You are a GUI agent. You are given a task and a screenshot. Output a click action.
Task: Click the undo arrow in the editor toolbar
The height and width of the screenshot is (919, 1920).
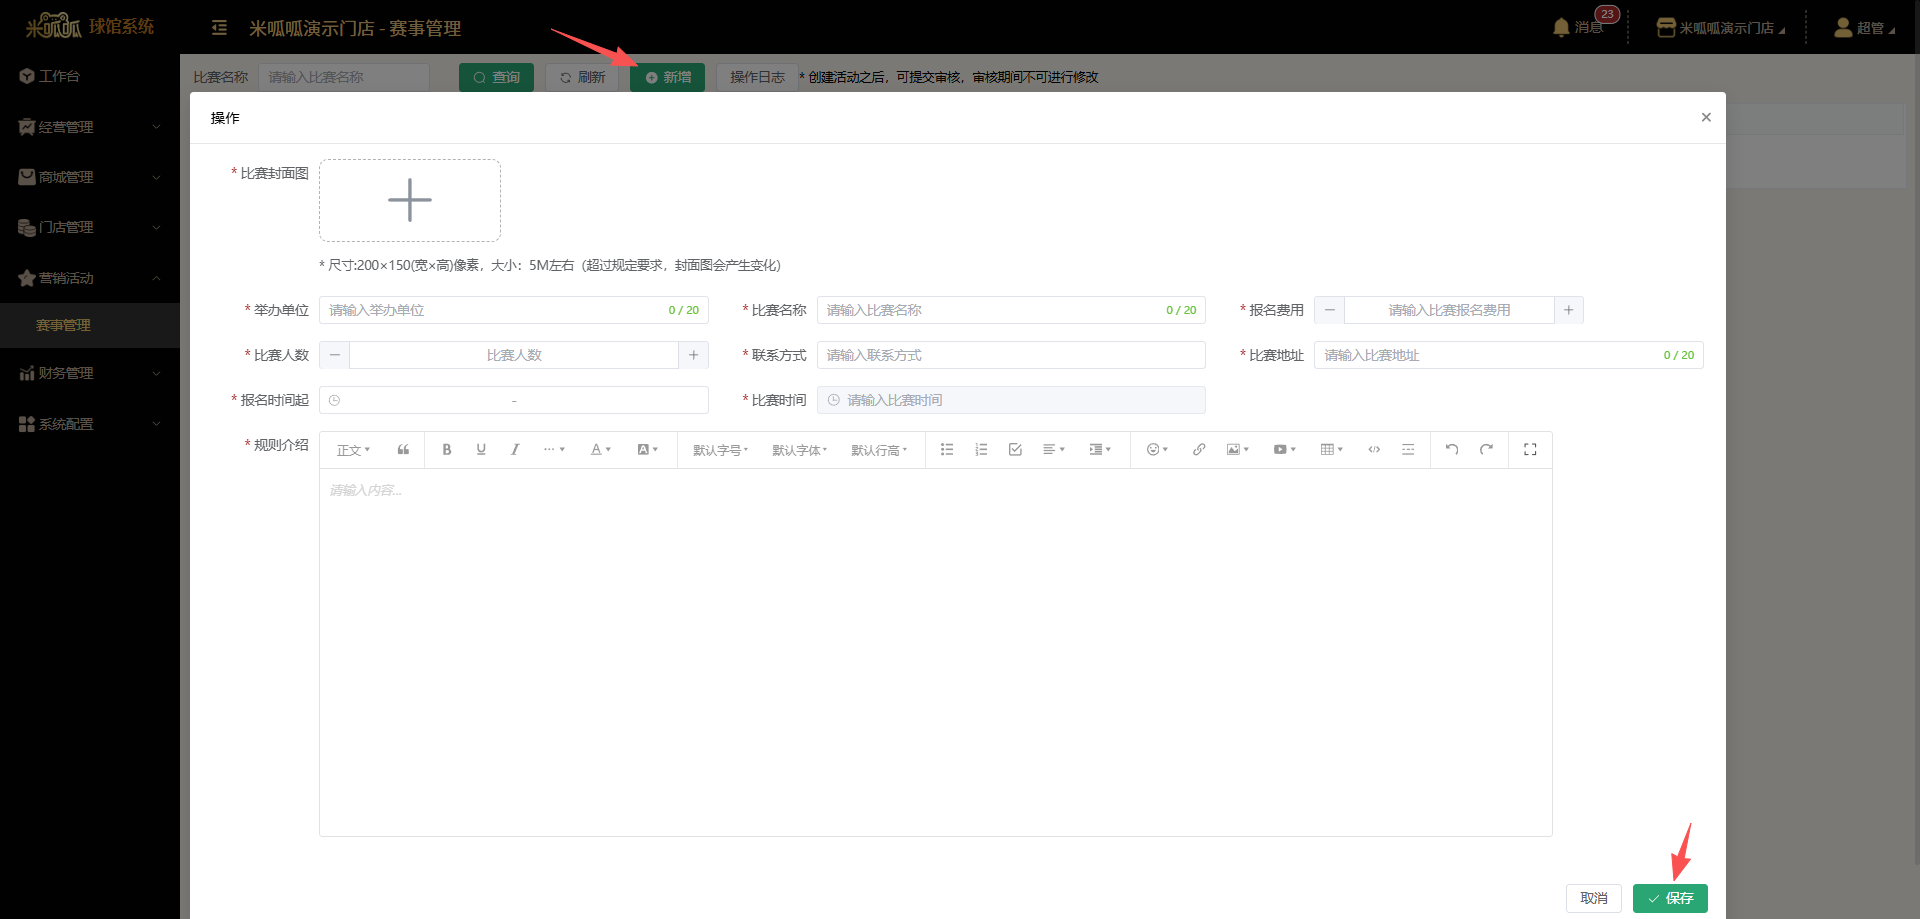(1452, 450)
